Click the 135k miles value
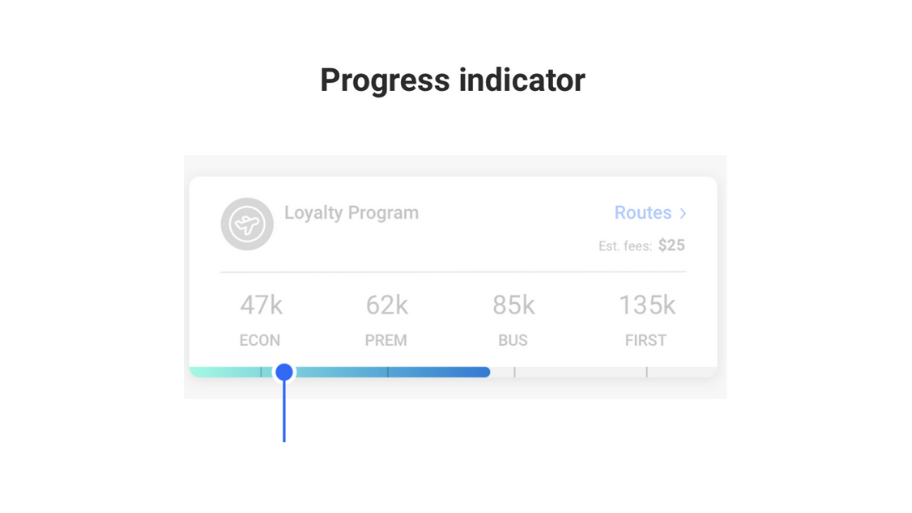The image size is (912, 513). tap(646, 305)
